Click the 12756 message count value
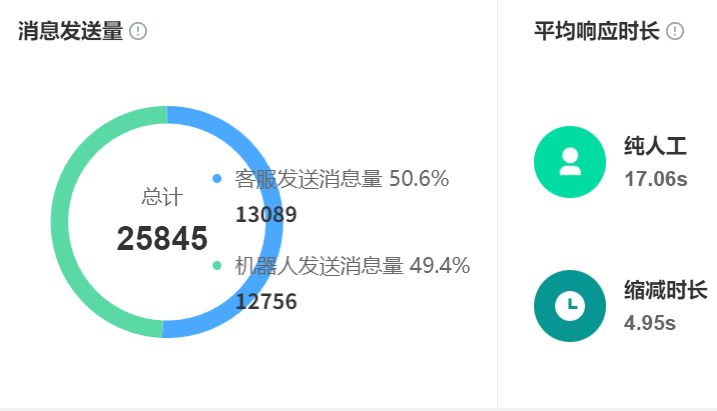The height and width of the screenshot is (411, 717). [x=266, y=302]
